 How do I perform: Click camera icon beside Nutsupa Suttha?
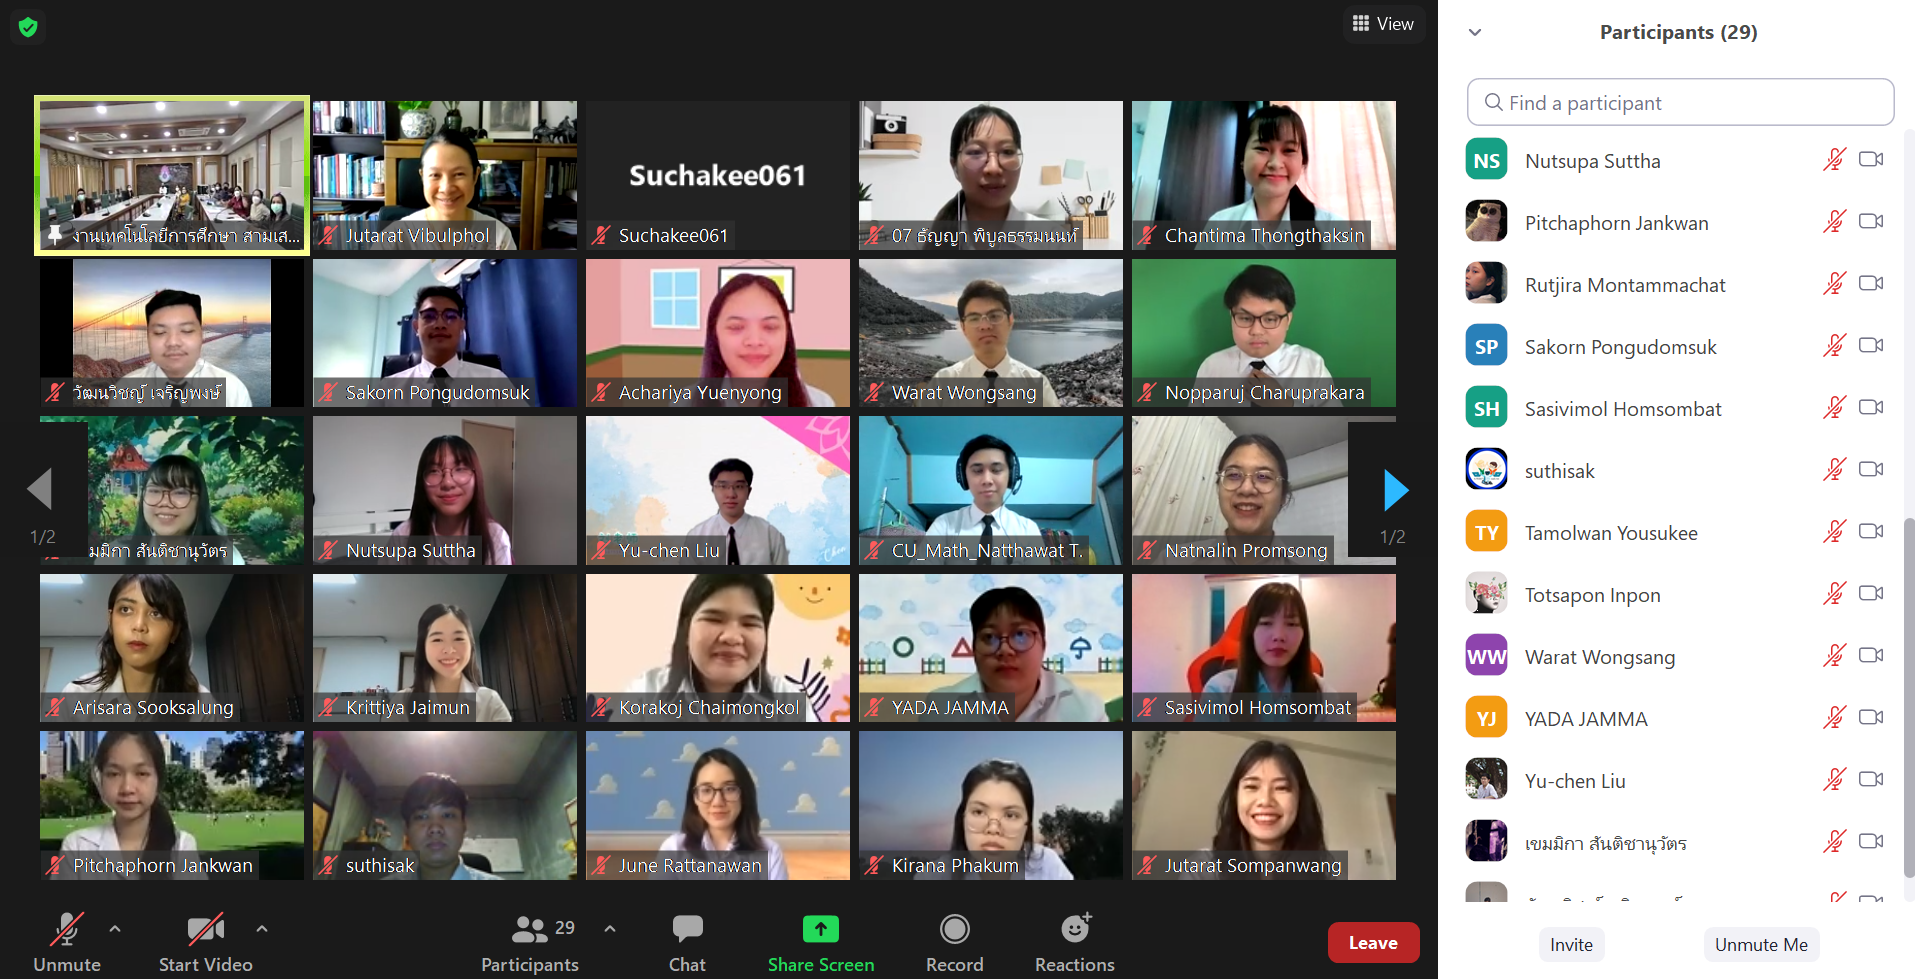tap(1870, 160)
